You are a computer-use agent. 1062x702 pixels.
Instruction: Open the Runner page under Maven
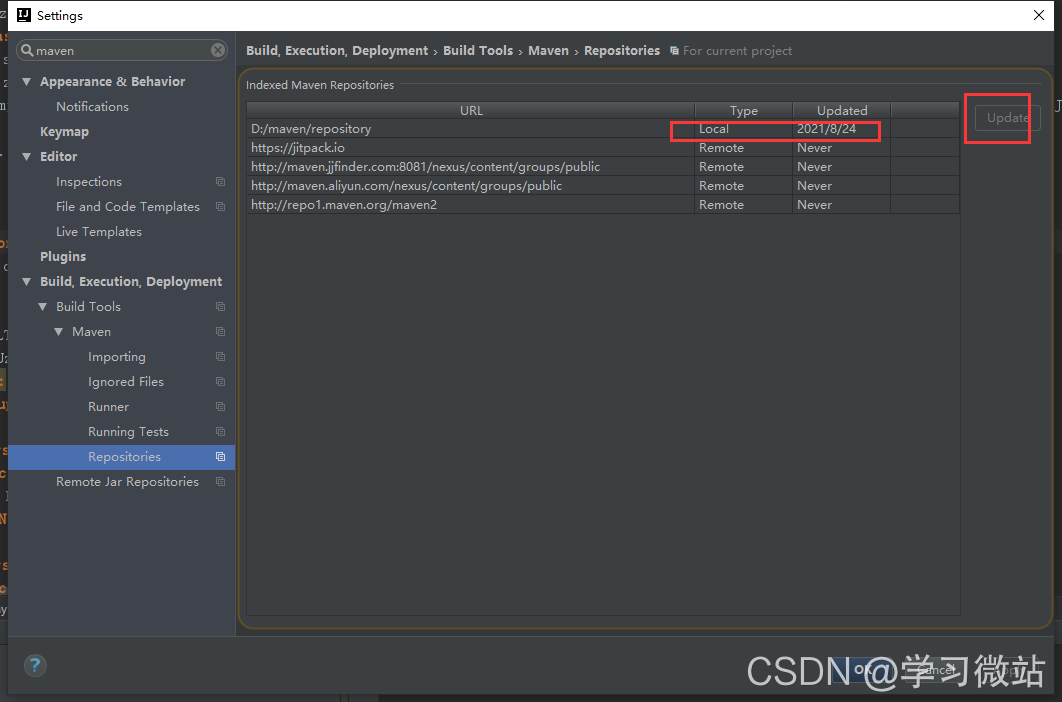pos(108,407)
